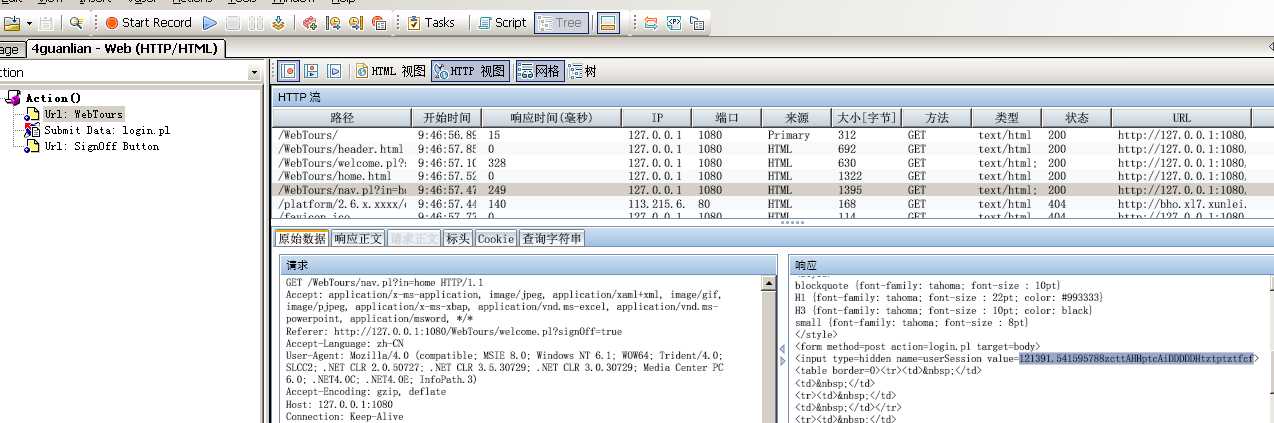Select the Action() node in the tree
This screenshot has width=1274, height=423.
click(x=53, y=98)
